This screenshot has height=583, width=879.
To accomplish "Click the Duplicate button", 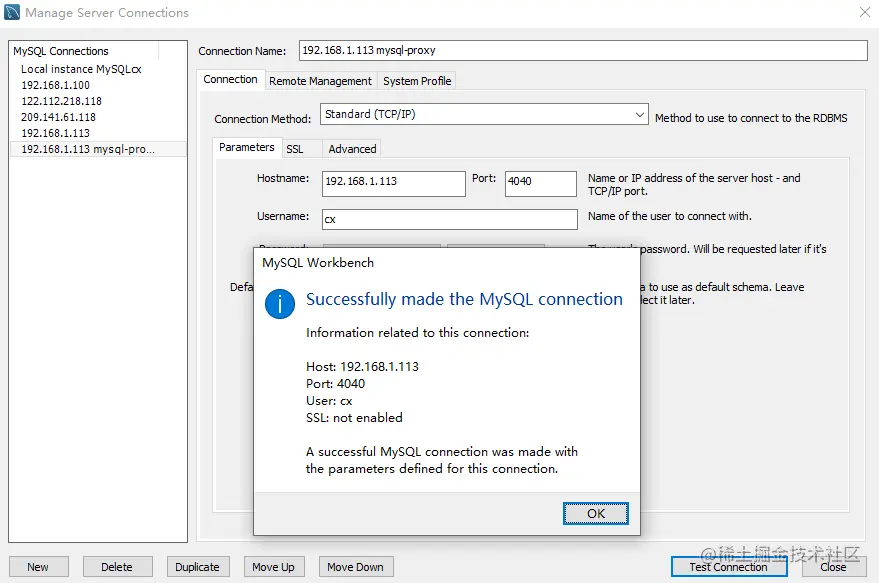I will tap(197, 567).
